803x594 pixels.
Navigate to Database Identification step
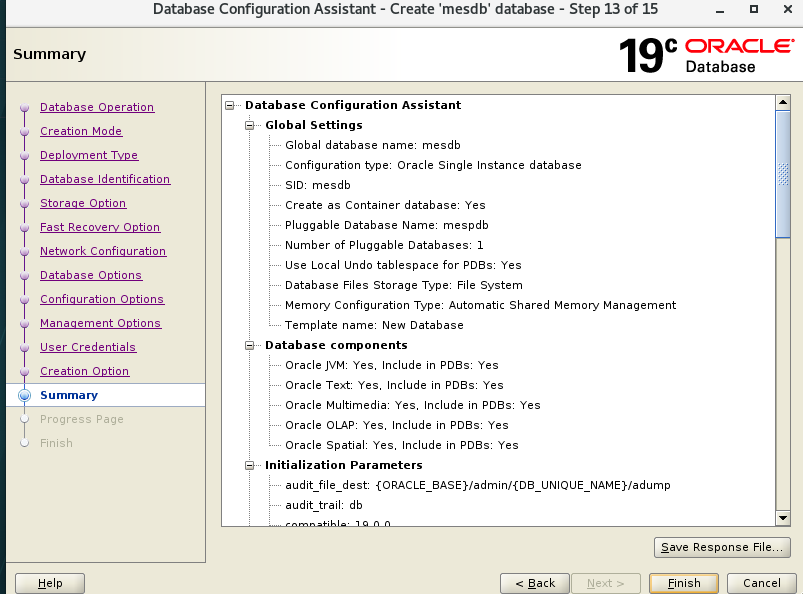(105, 179)
